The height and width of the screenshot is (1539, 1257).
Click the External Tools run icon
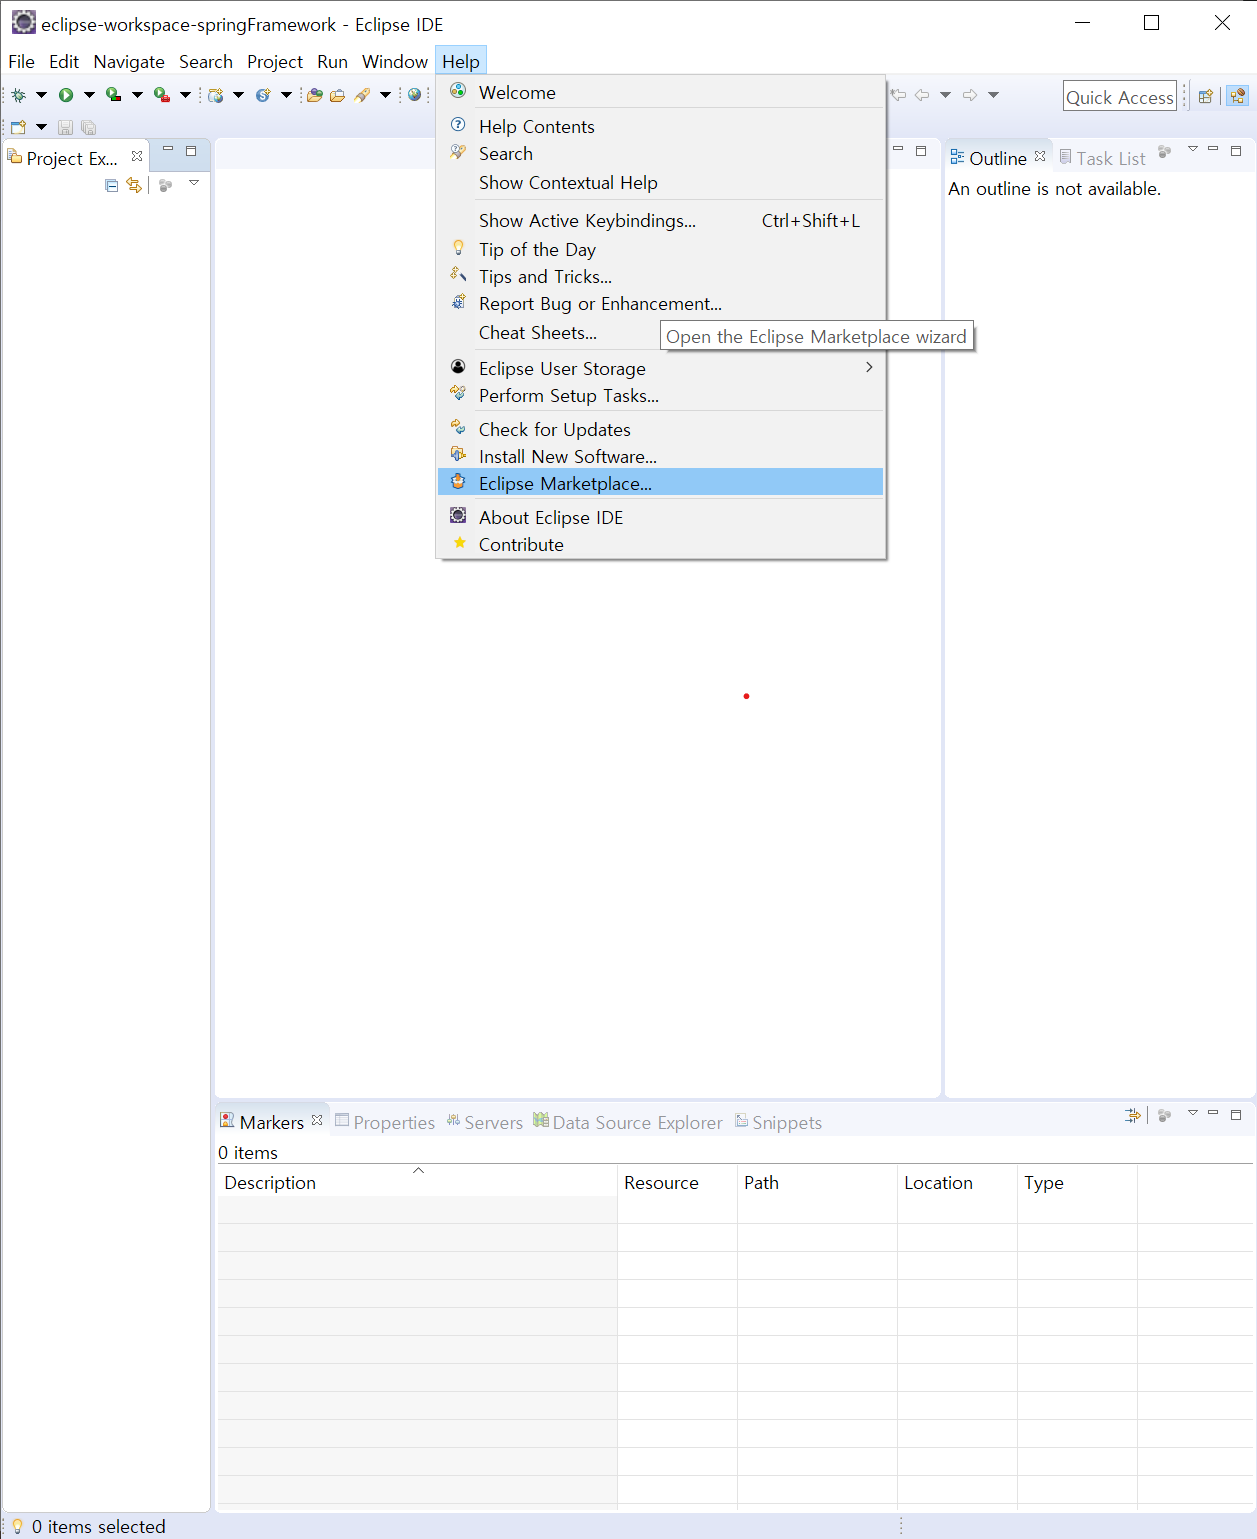click(161, 95)
